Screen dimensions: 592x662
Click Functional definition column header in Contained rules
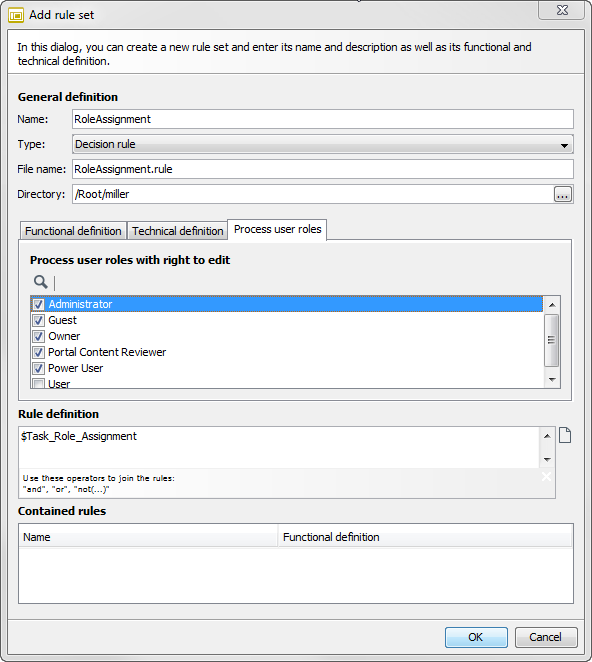pyautogui.click(x=425, y=537)
